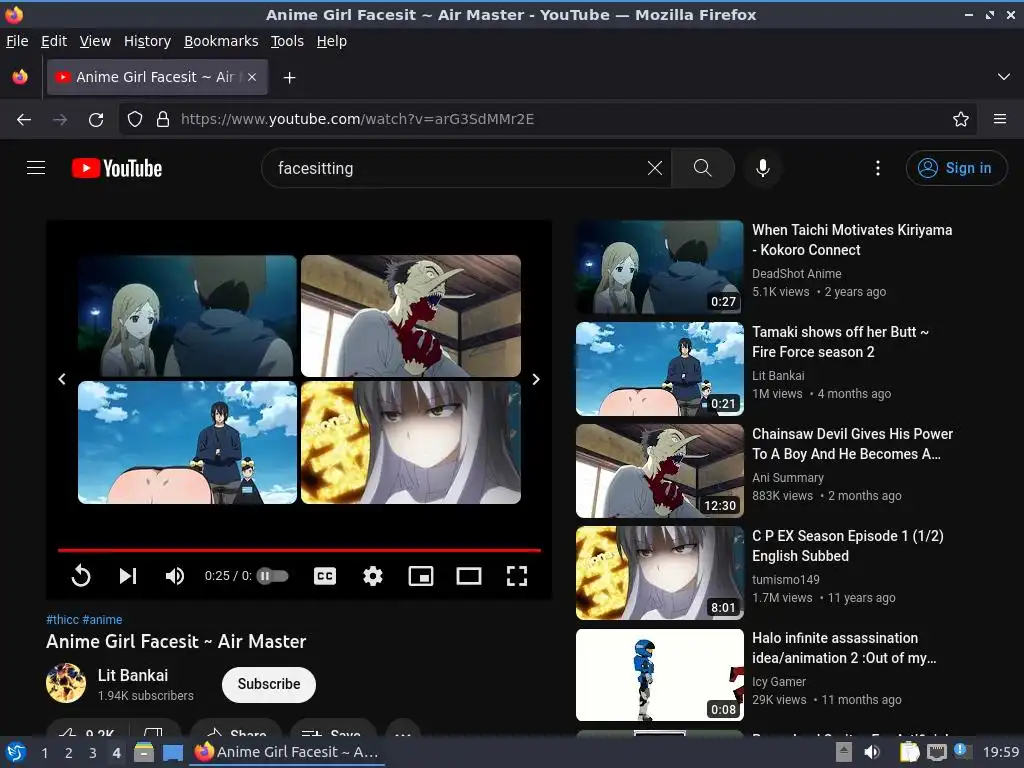Open the Lit Bankai channel avatar
This screenshot has height=768, width=1024.
[66, 683]
